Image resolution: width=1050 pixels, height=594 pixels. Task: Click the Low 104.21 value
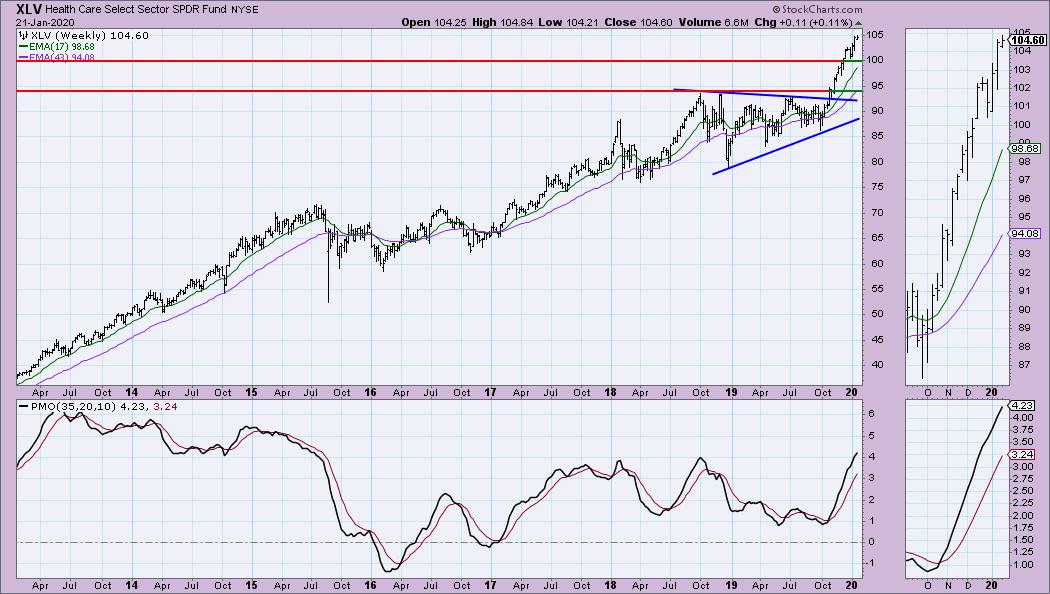(x=568, y=22)
